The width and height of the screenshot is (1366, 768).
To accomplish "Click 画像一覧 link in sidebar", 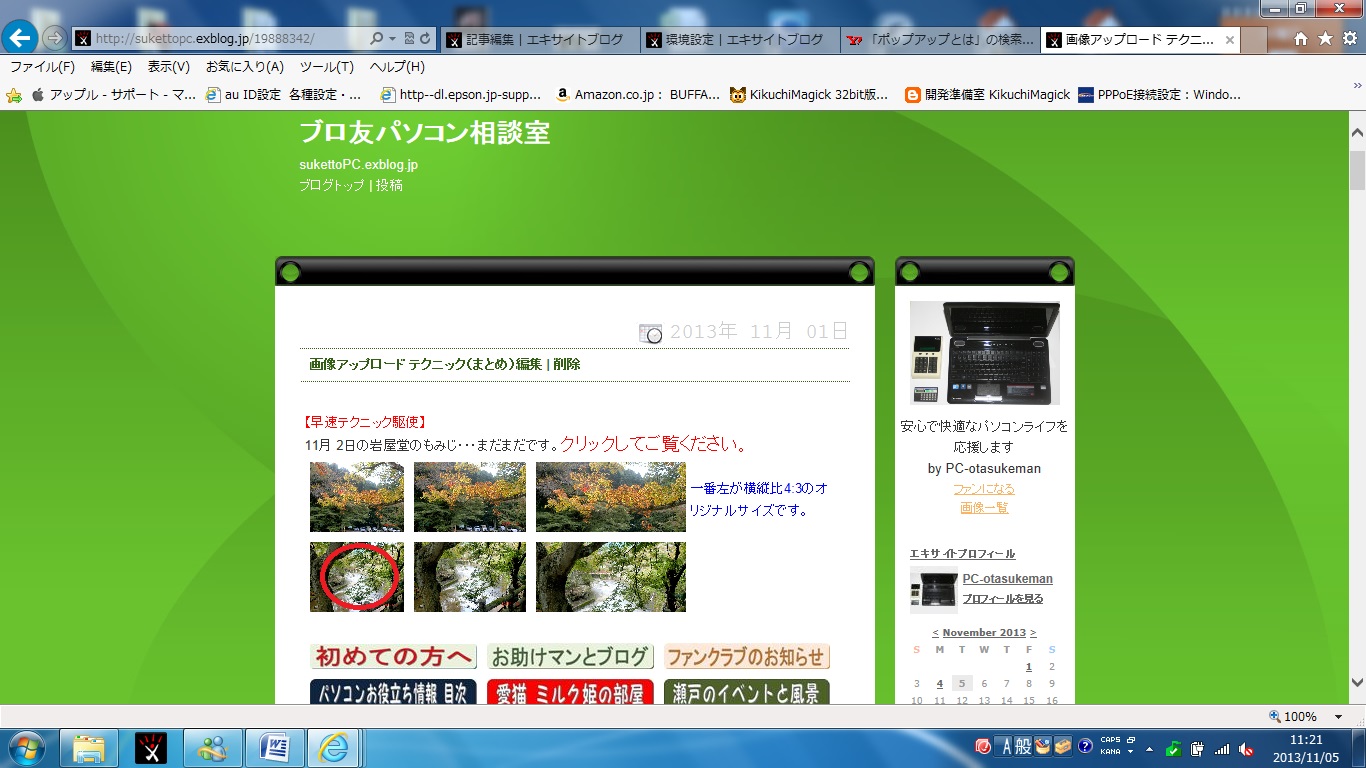I will tap(984, 508).
